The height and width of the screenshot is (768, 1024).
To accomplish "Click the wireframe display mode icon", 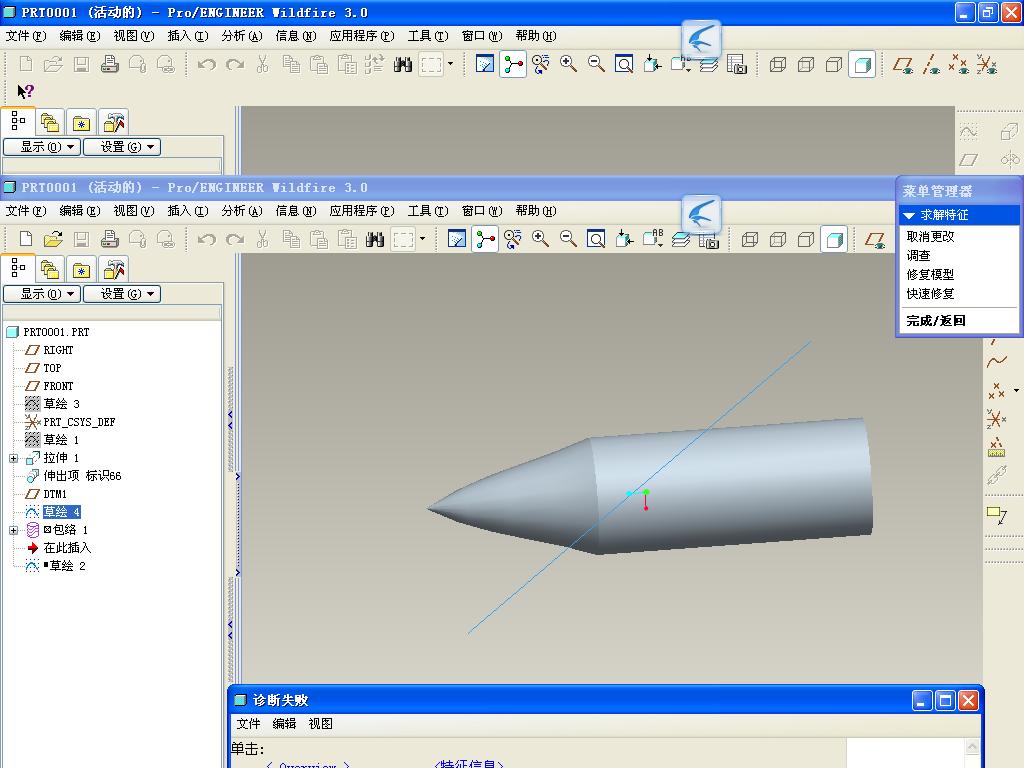I will 750,240.
